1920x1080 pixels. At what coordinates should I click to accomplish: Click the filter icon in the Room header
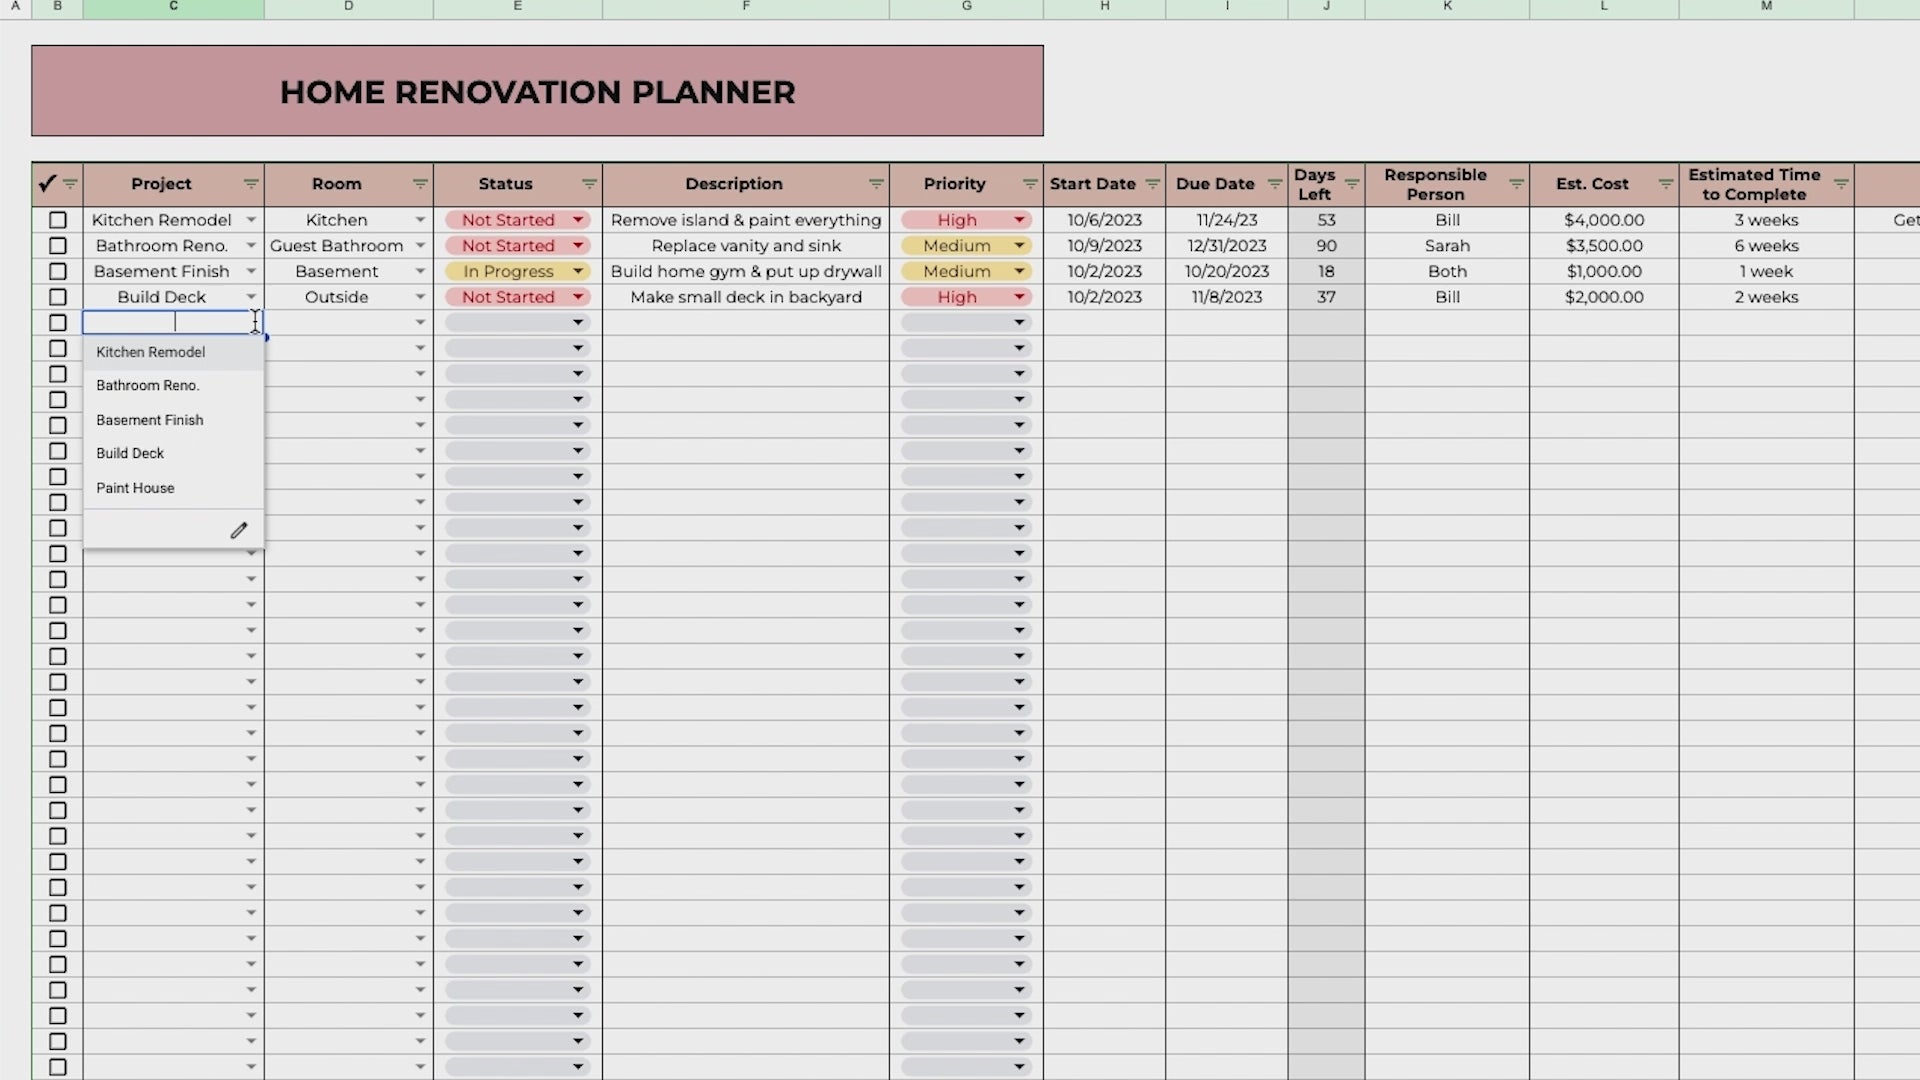420,184
